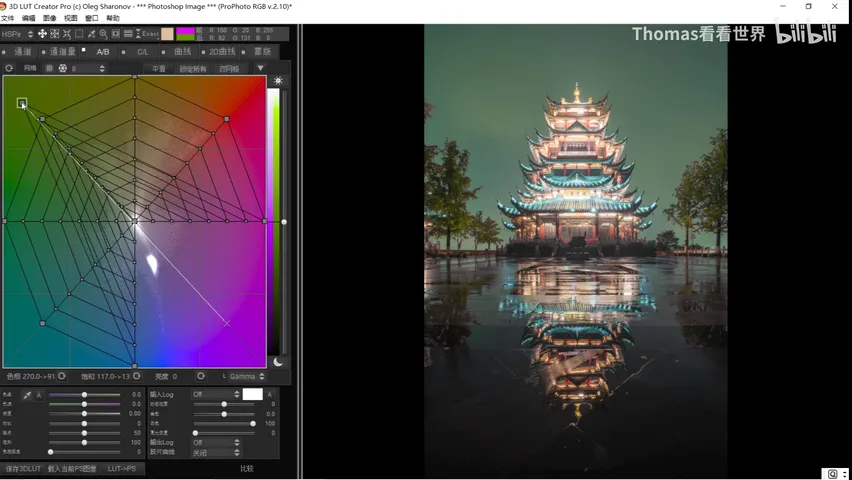Click the 平滑 smooth button
This screenshot has height=480, width=852.
159,68
